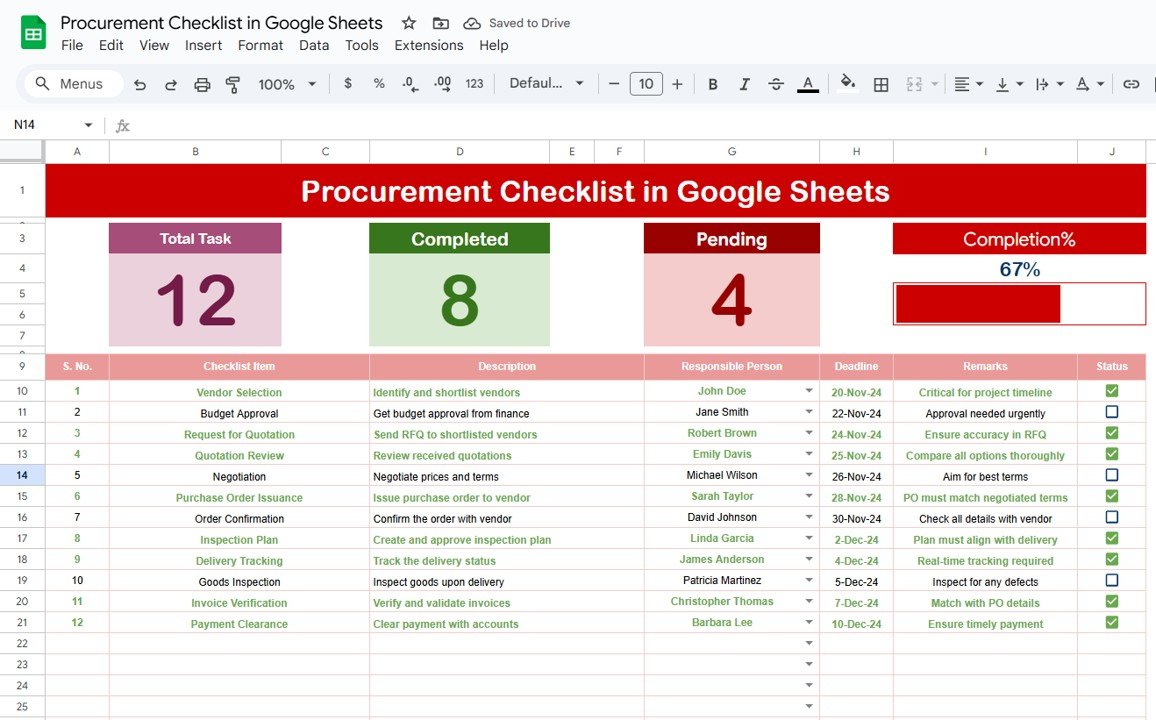
Task: Uncheck Purchase Order Issuance status checkbox
Action: [1112, 496]
